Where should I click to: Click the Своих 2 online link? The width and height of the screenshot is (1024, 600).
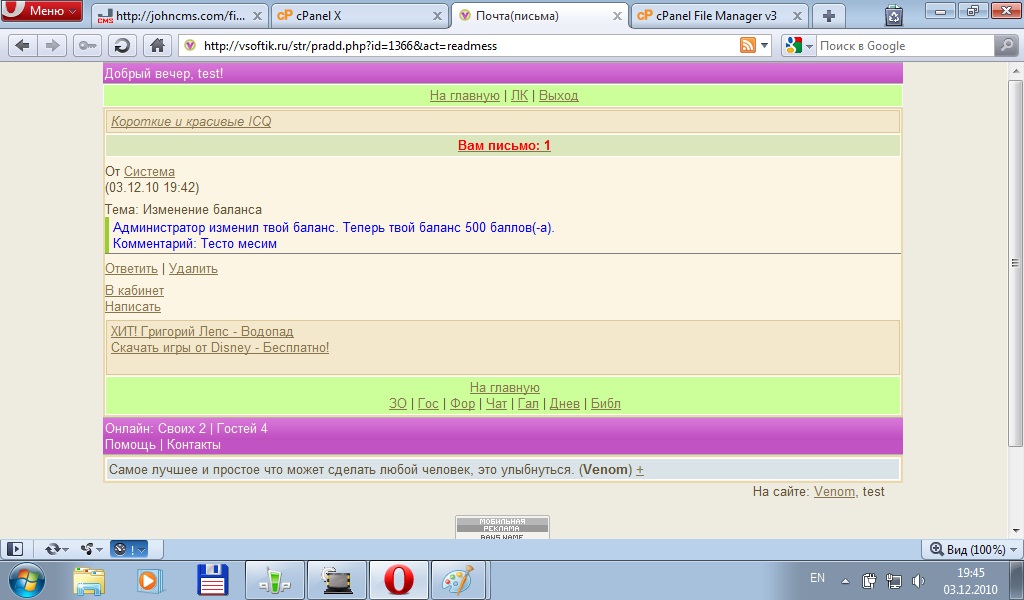[182, 428]
